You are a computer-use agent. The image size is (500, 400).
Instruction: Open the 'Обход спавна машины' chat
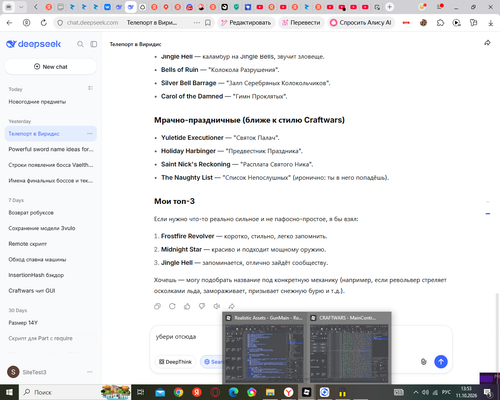click(51, 259)
